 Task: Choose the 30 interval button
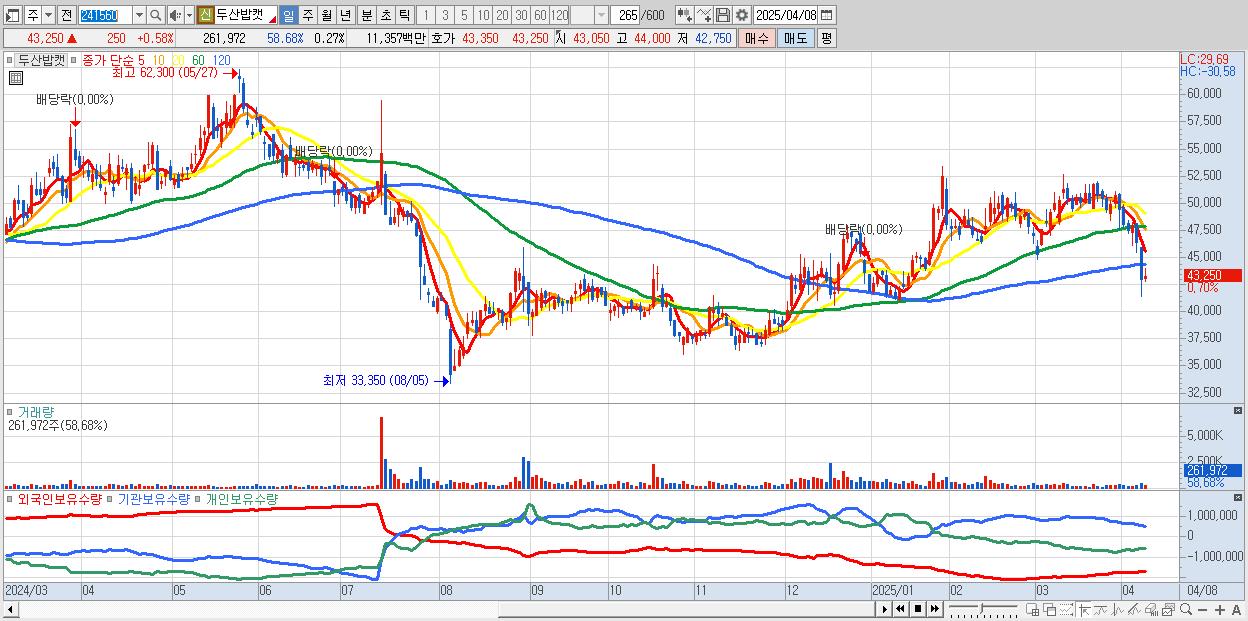point(521,15)
